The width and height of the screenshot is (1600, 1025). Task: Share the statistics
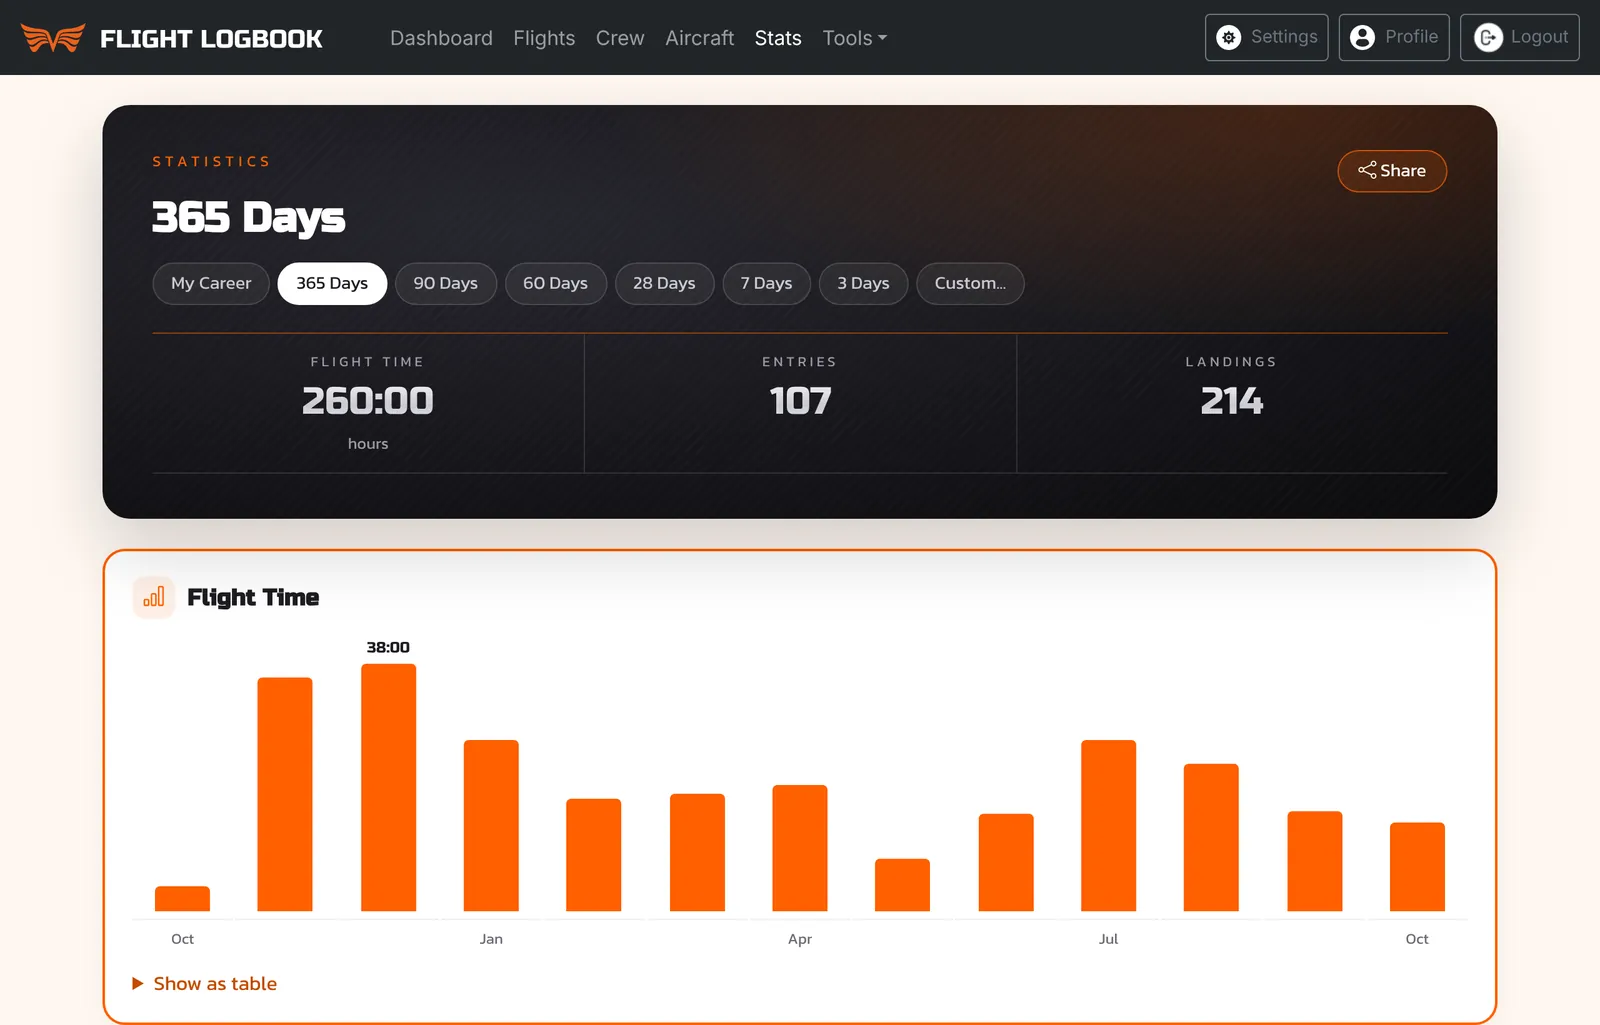1392,171
